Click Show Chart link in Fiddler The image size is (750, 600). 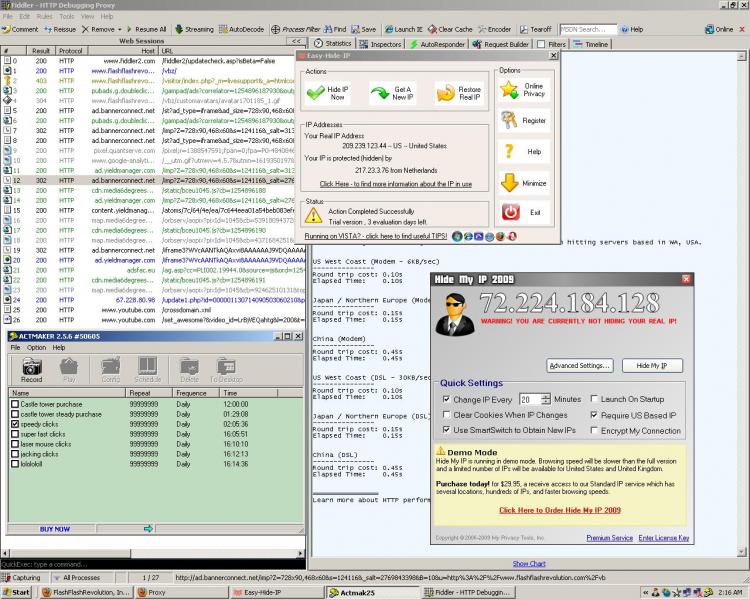(x=529, y=564)
